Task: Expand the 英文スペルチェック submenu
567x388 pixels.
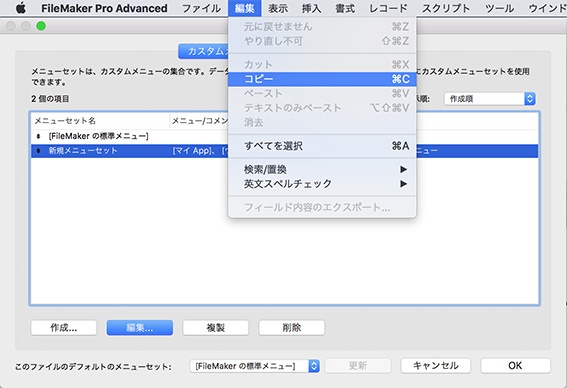Action: pyautogui.click(x=322, y=184)
